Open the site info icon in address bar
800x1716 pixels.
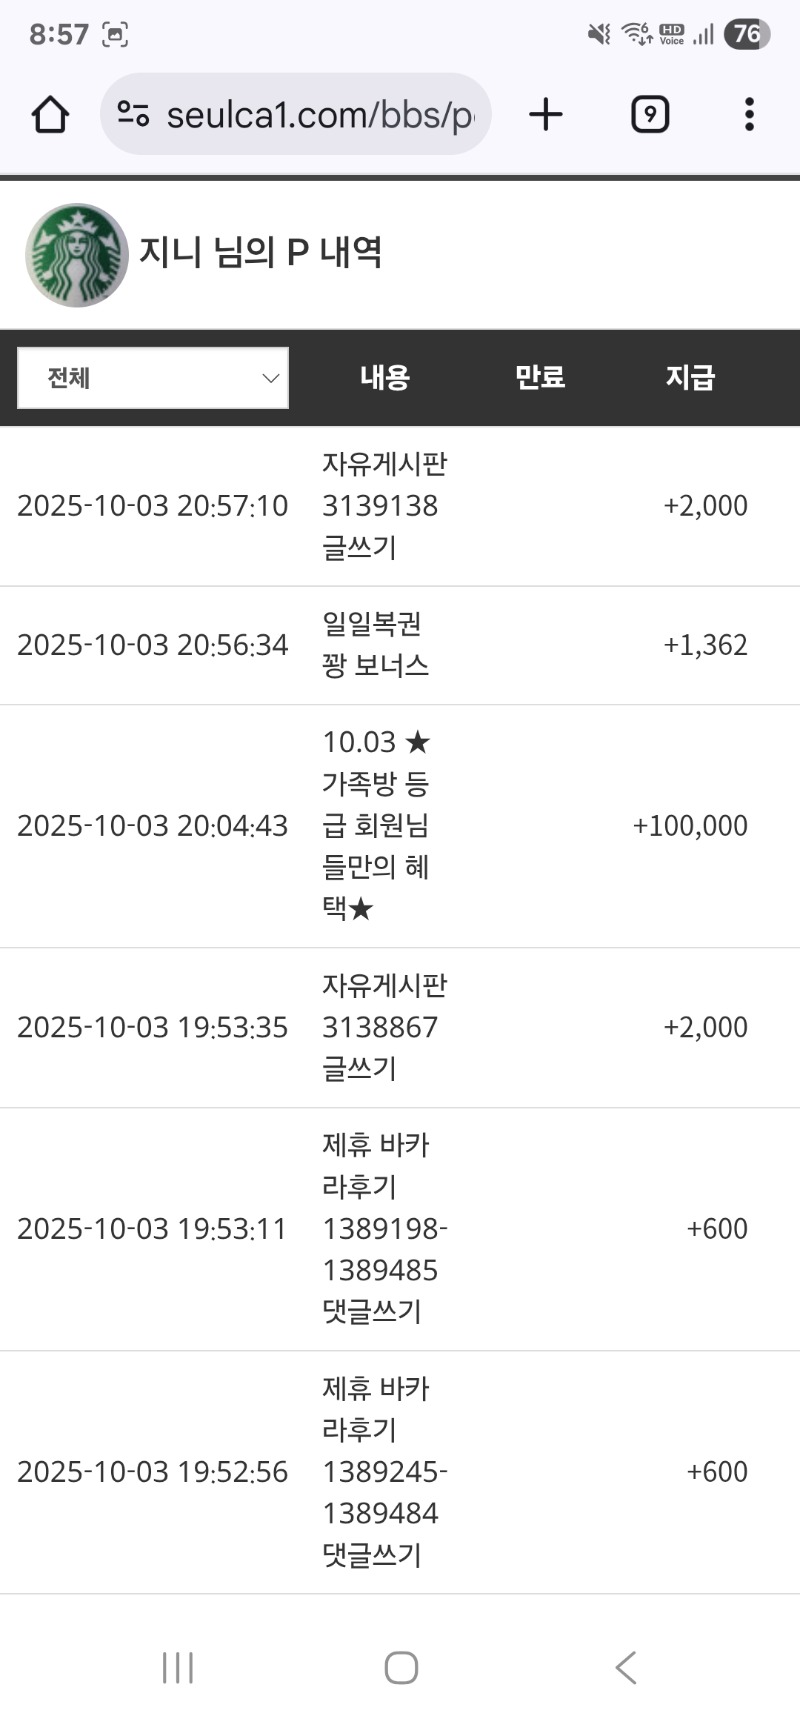coord(133,115)
